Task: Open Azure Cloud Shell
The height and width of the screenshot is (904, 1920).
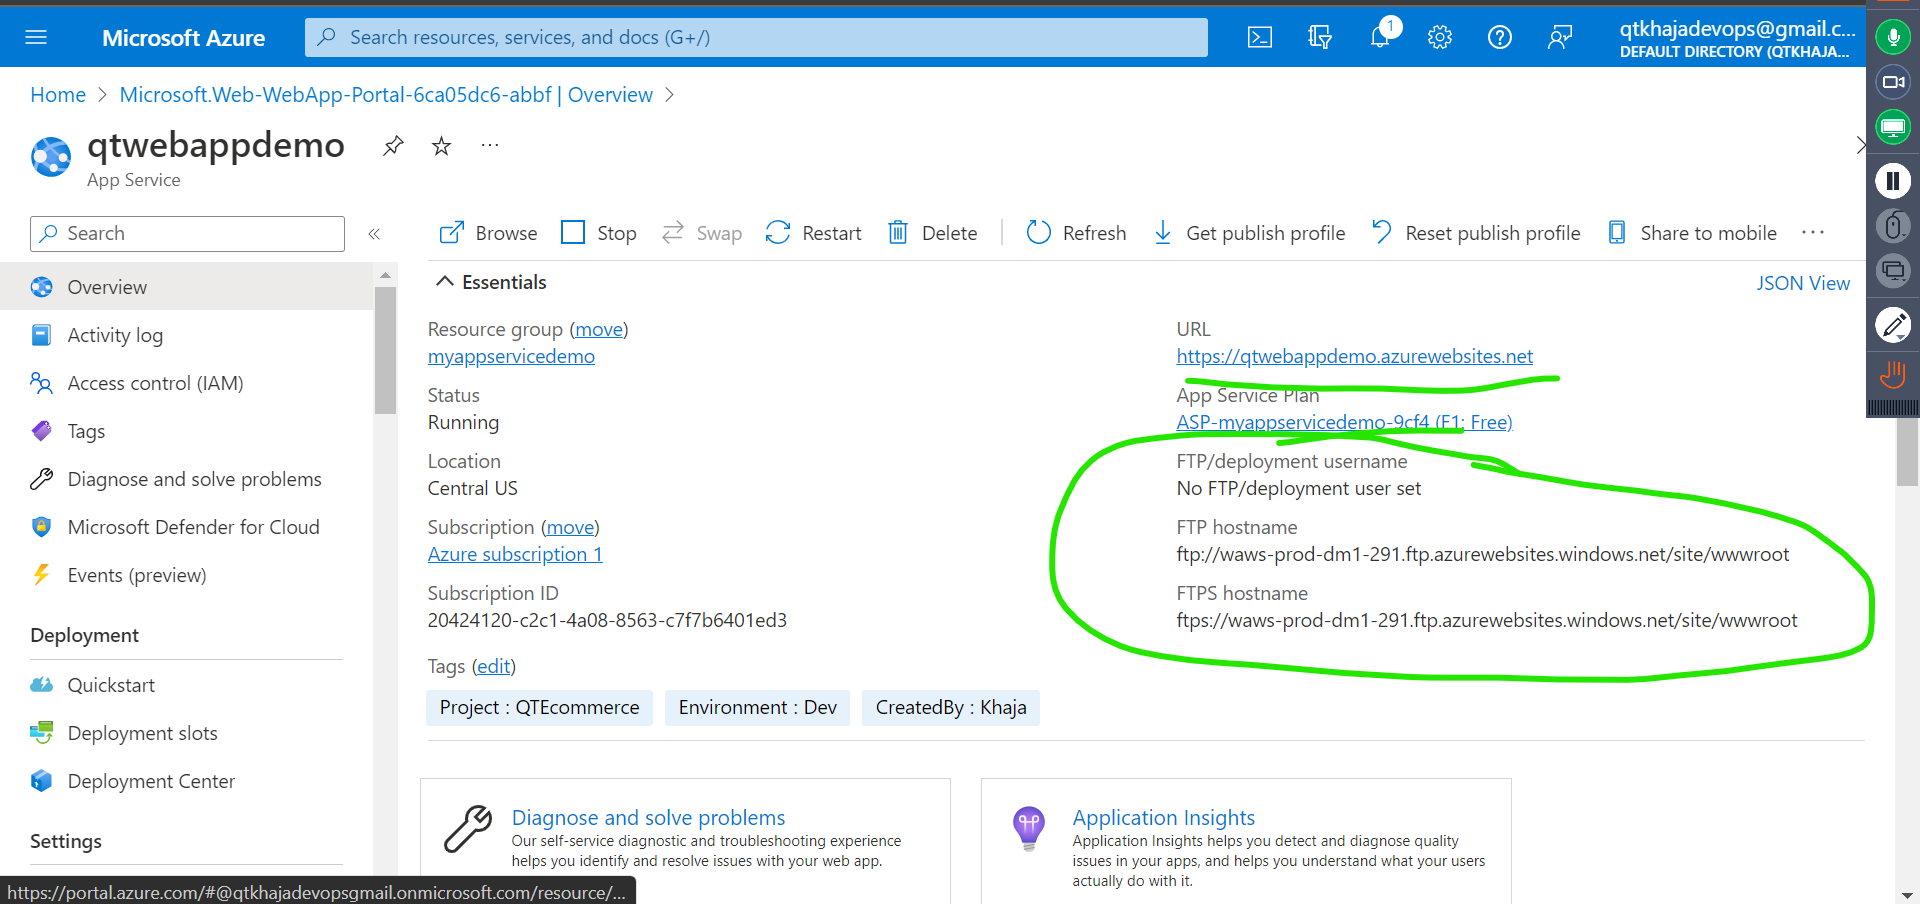Action: point(1259,37)
